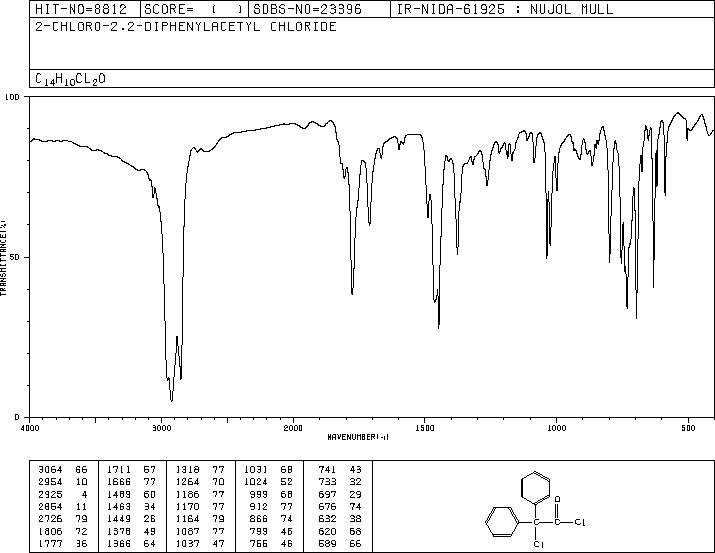Click the carbonyl peak near 1777
This screenshot has height=553, width=715.
pos(352,294)
